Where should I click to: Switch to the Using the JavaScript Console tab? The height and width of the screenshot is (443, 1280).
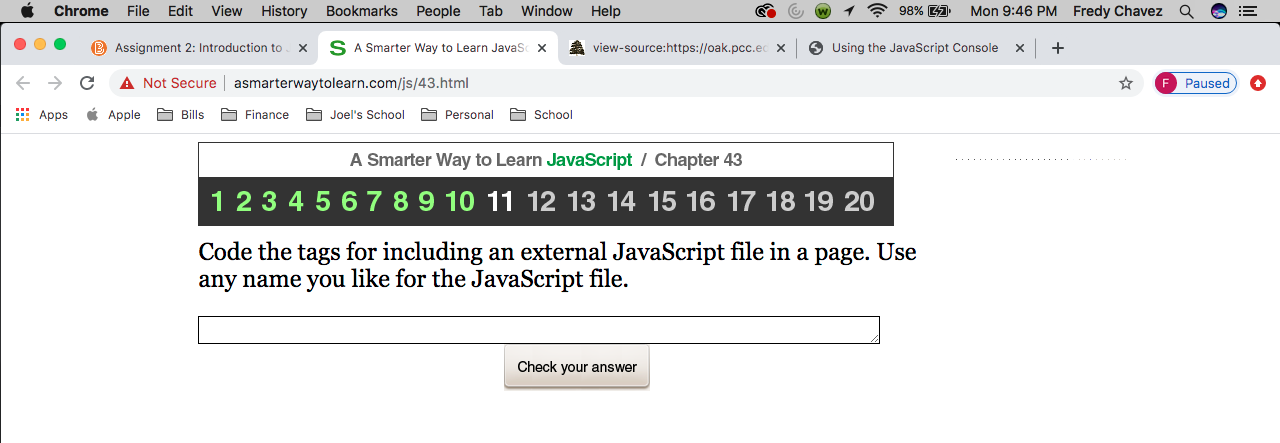tap(914, 48)
